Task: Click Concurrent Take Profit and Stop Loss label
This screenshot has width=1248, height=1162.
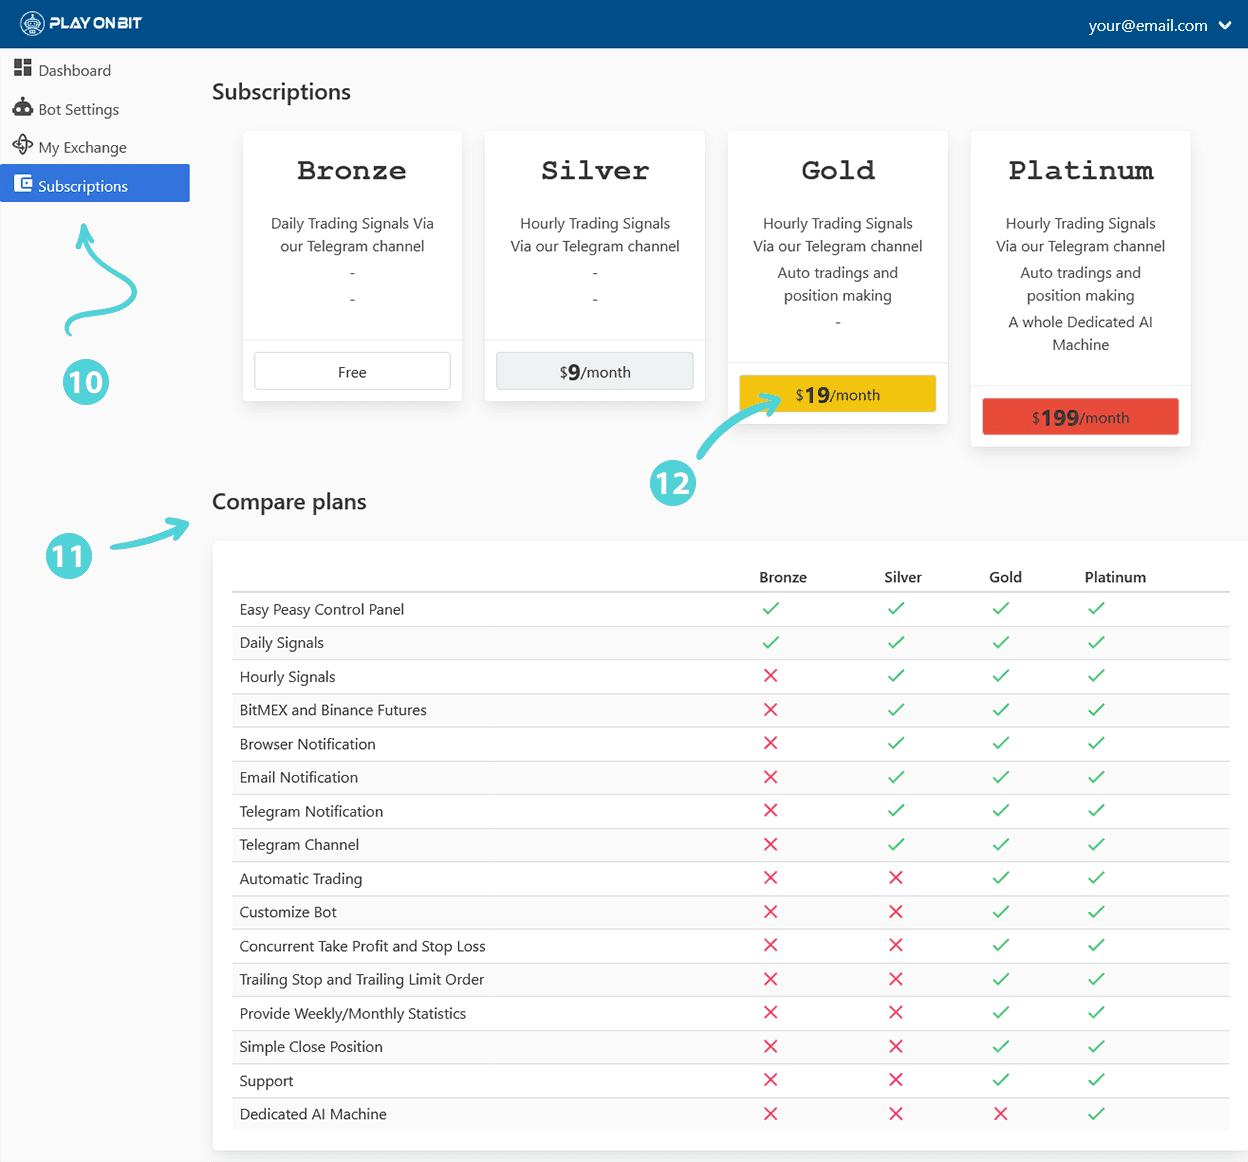Action: 363,946
